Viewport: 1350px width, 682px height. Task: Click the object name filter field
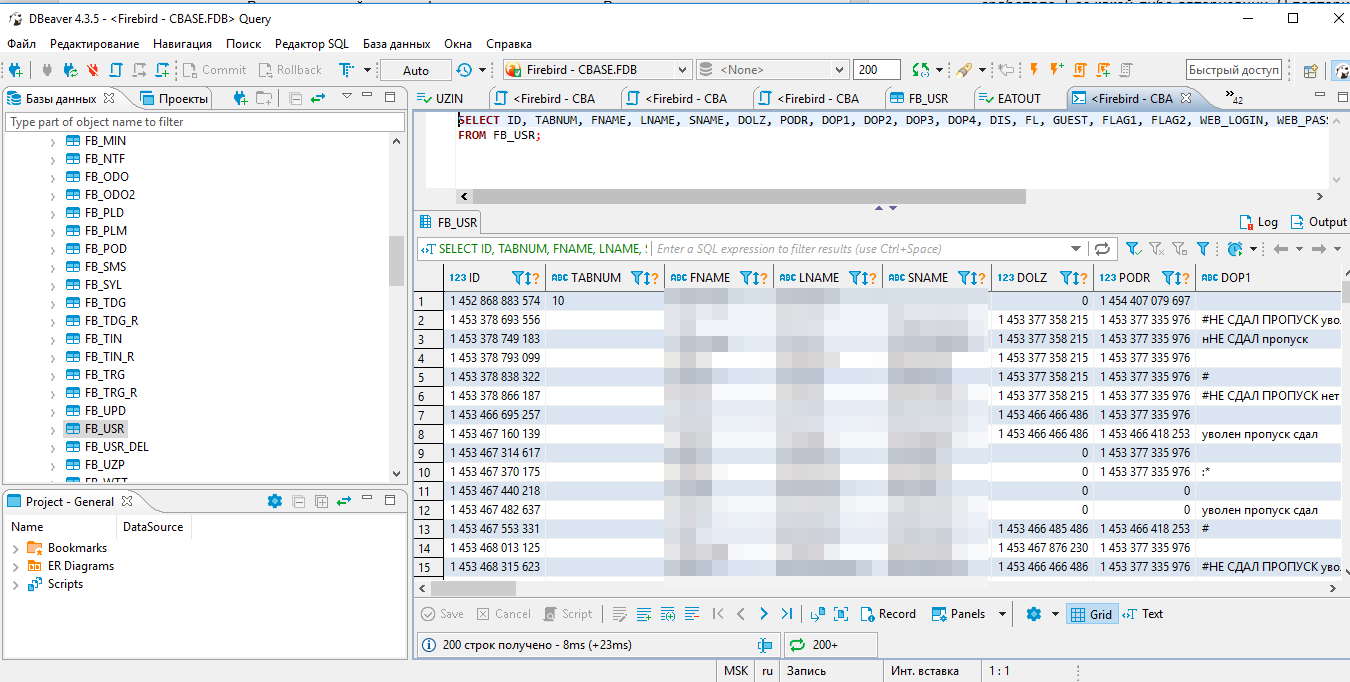(x=200, y=122)
